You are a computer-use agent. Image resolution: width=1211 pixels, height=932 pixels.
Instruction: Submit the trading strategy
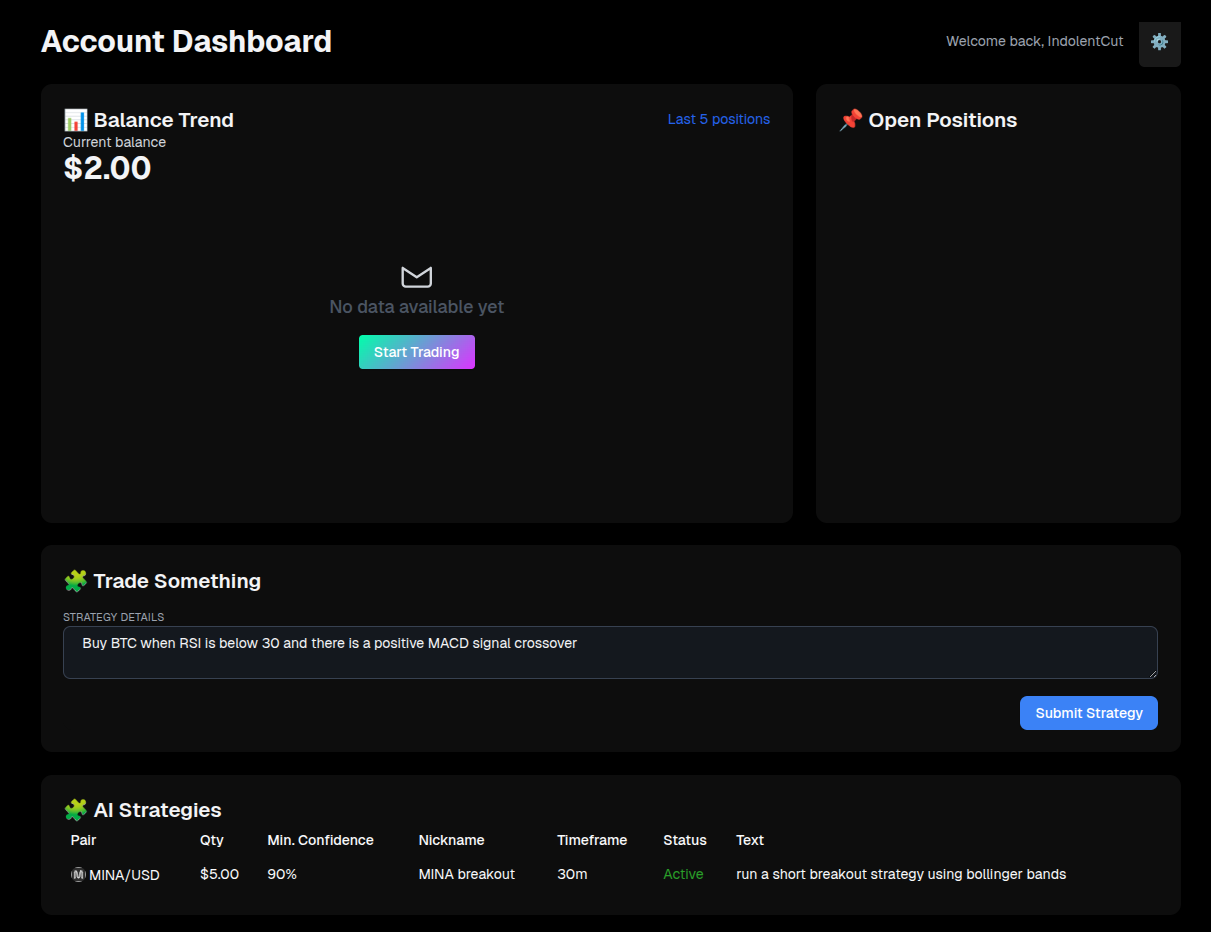coord(1088,712)
